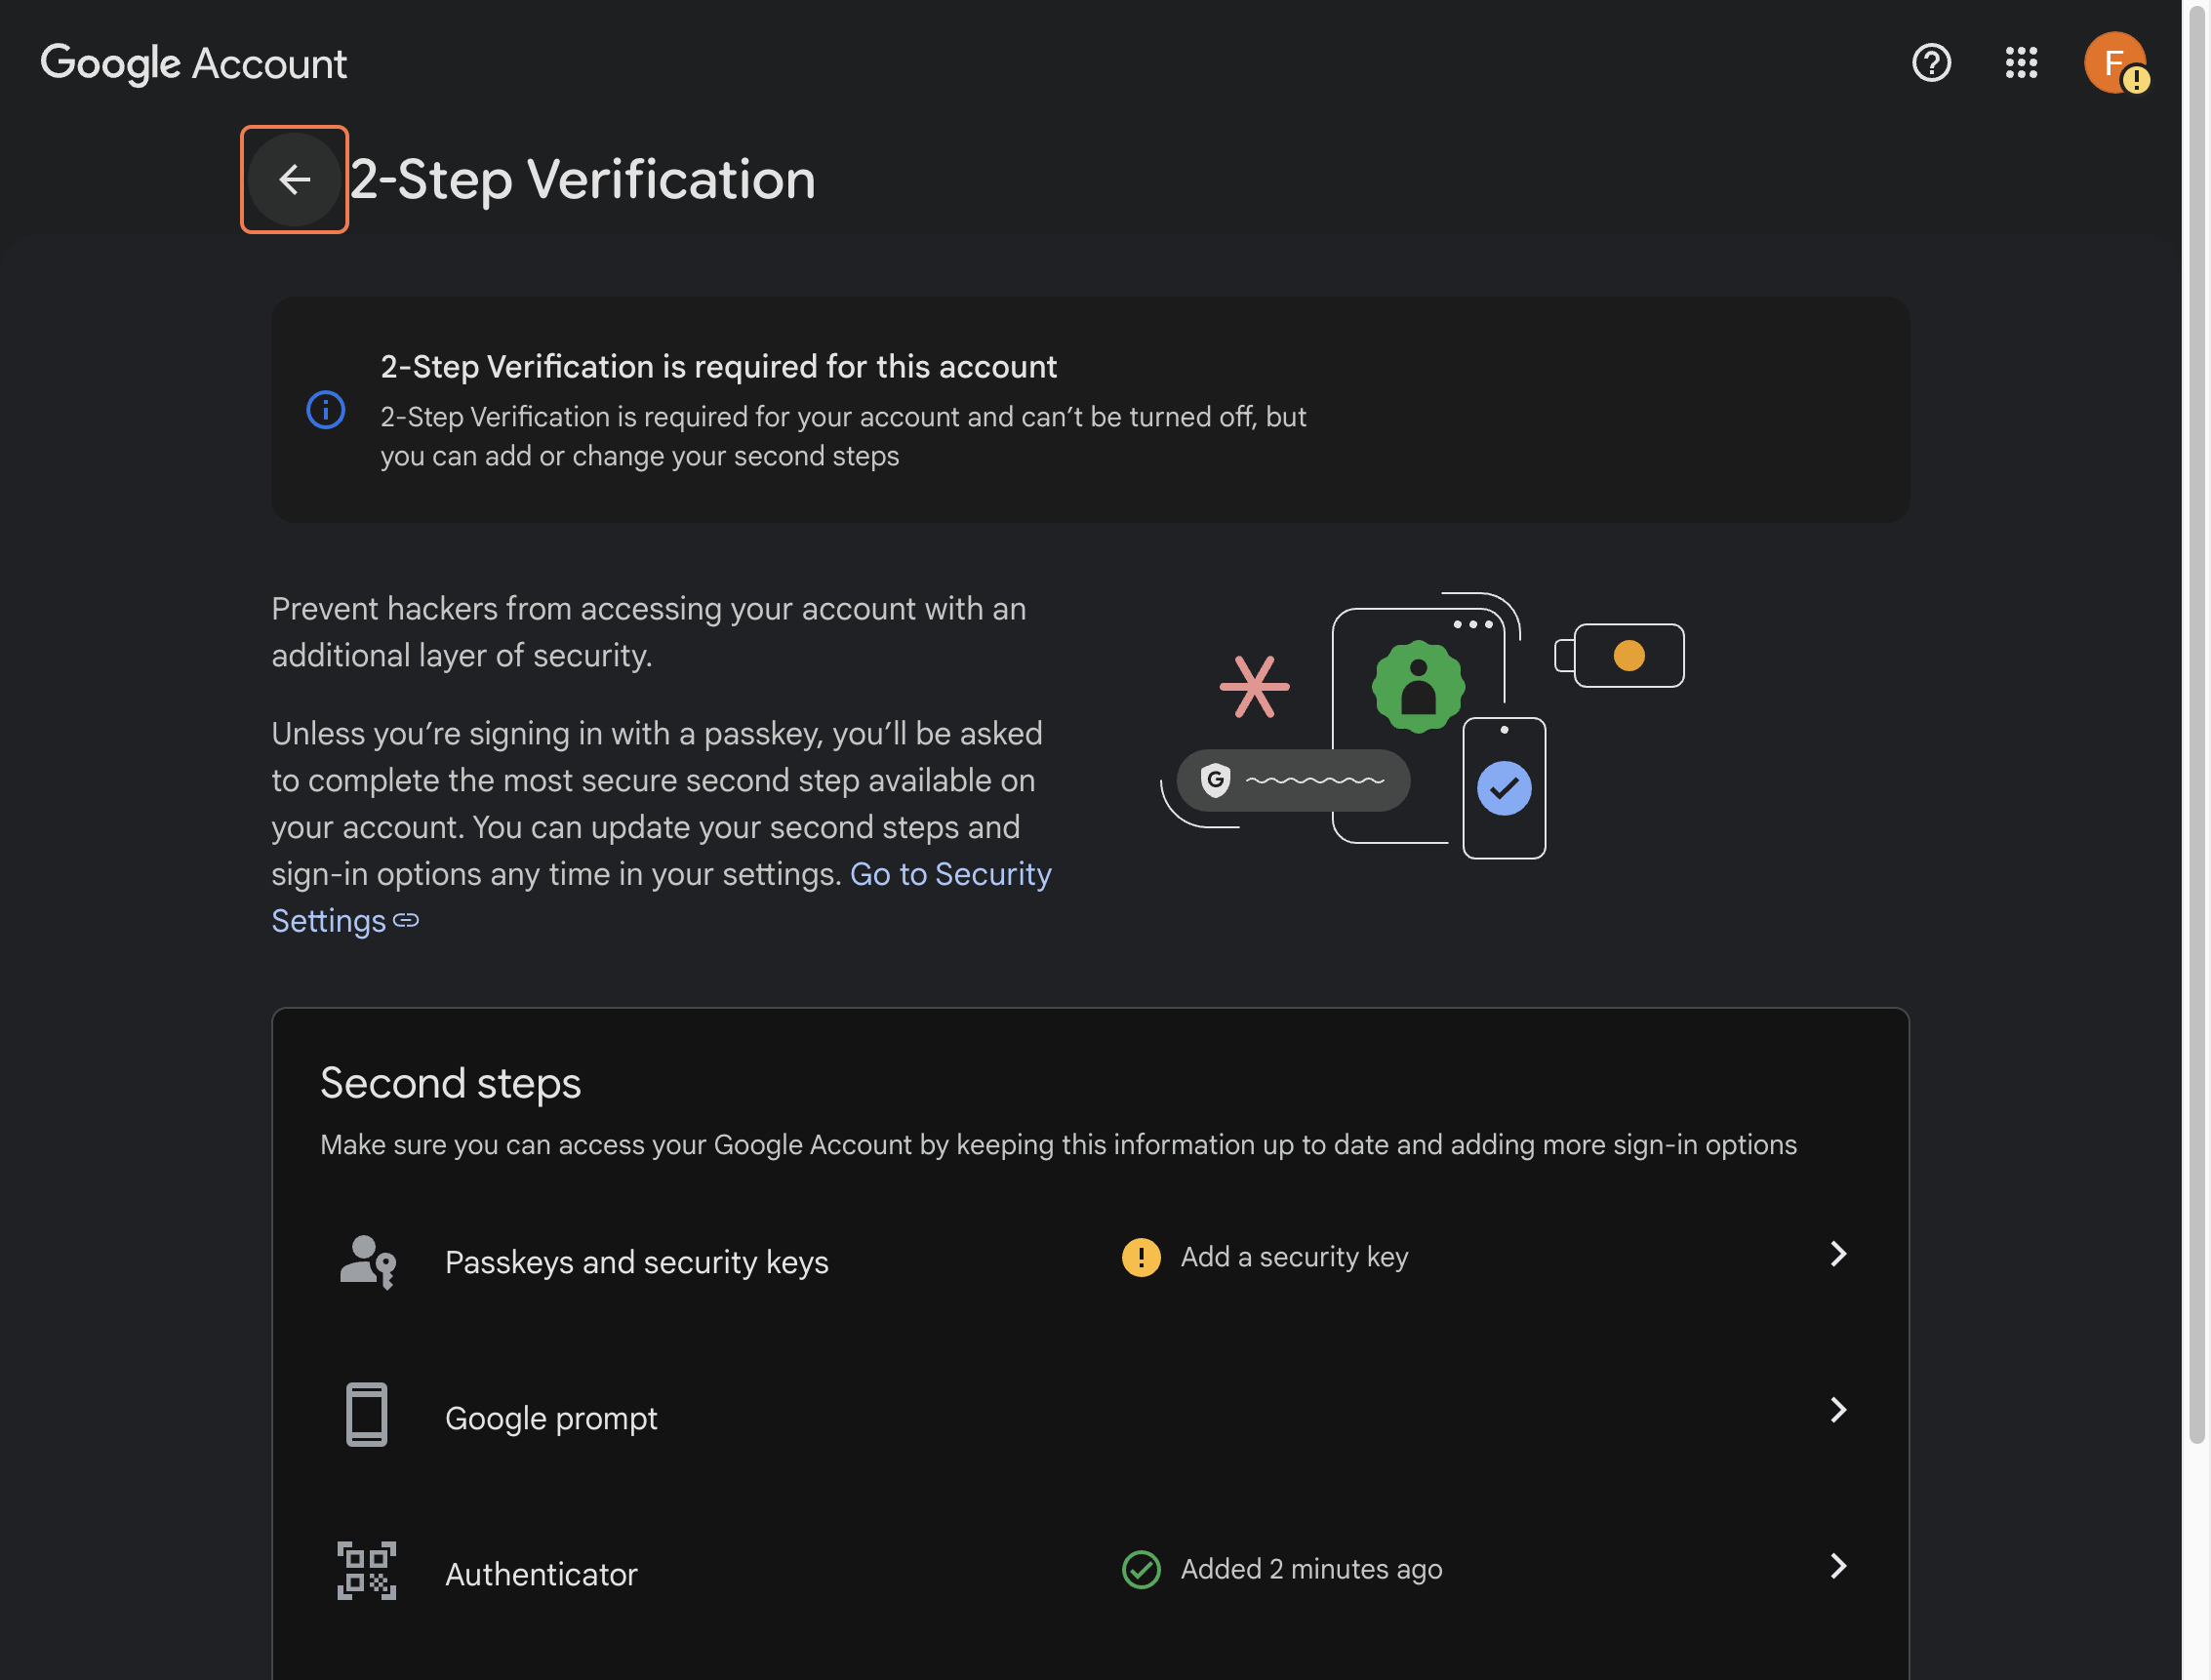Select Passkeys and security keys label

click(x=636, y=1262)
